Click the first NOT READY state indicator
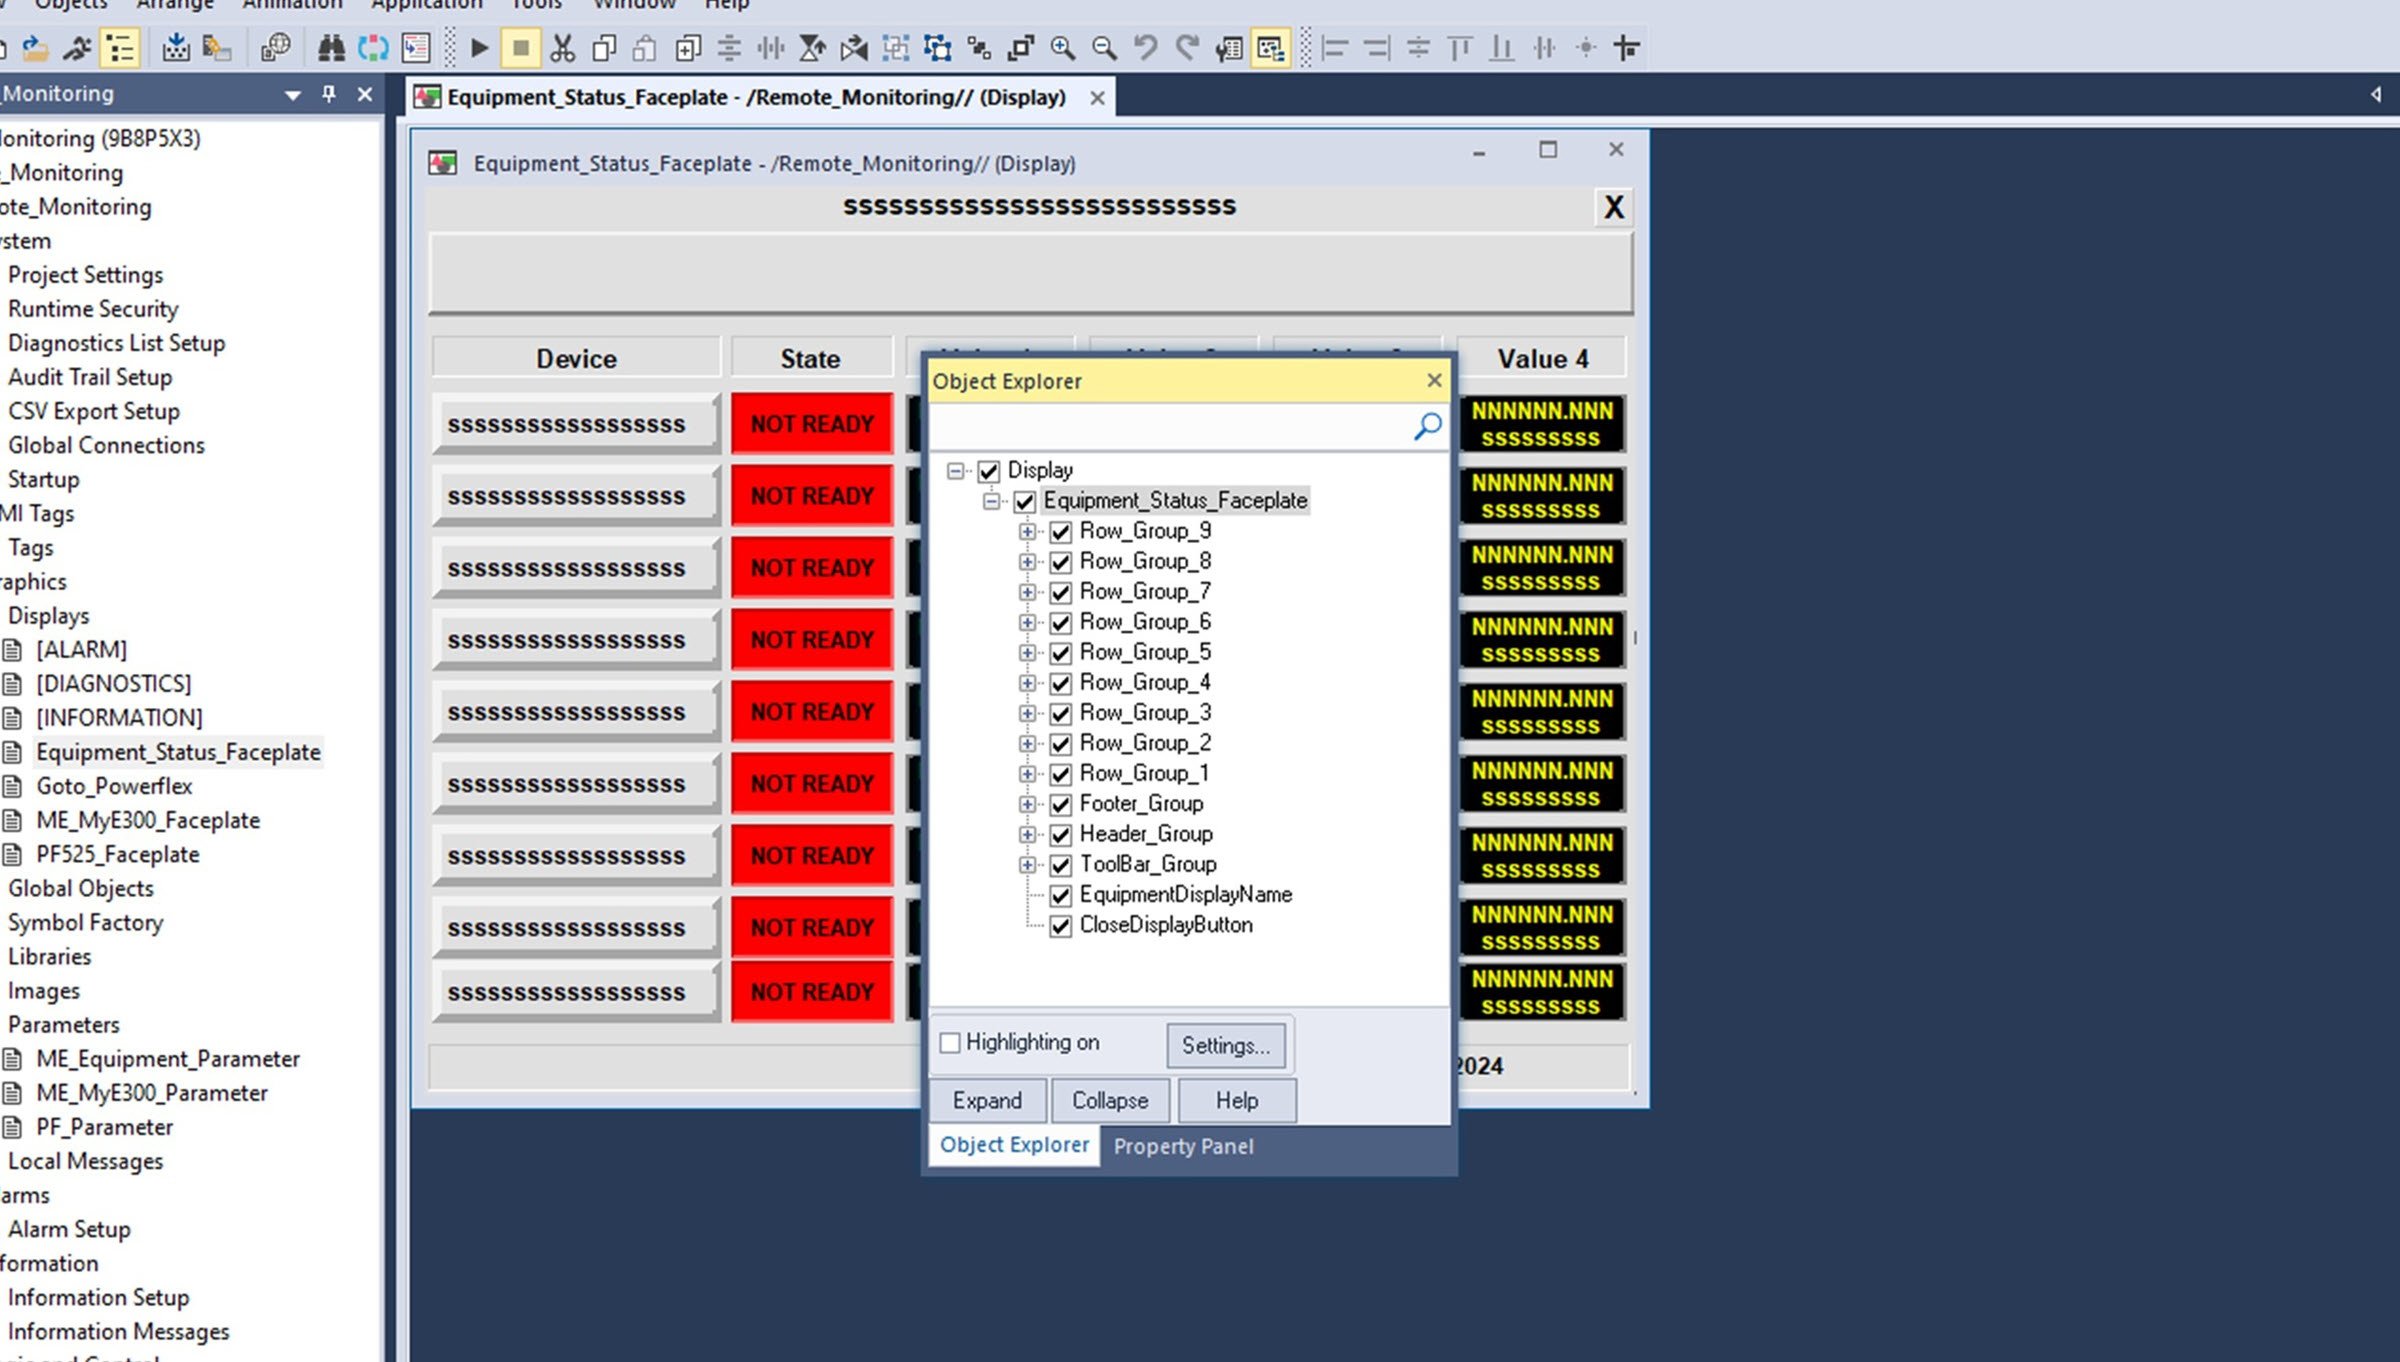The image size is (2400, 1362). [812, 424]
